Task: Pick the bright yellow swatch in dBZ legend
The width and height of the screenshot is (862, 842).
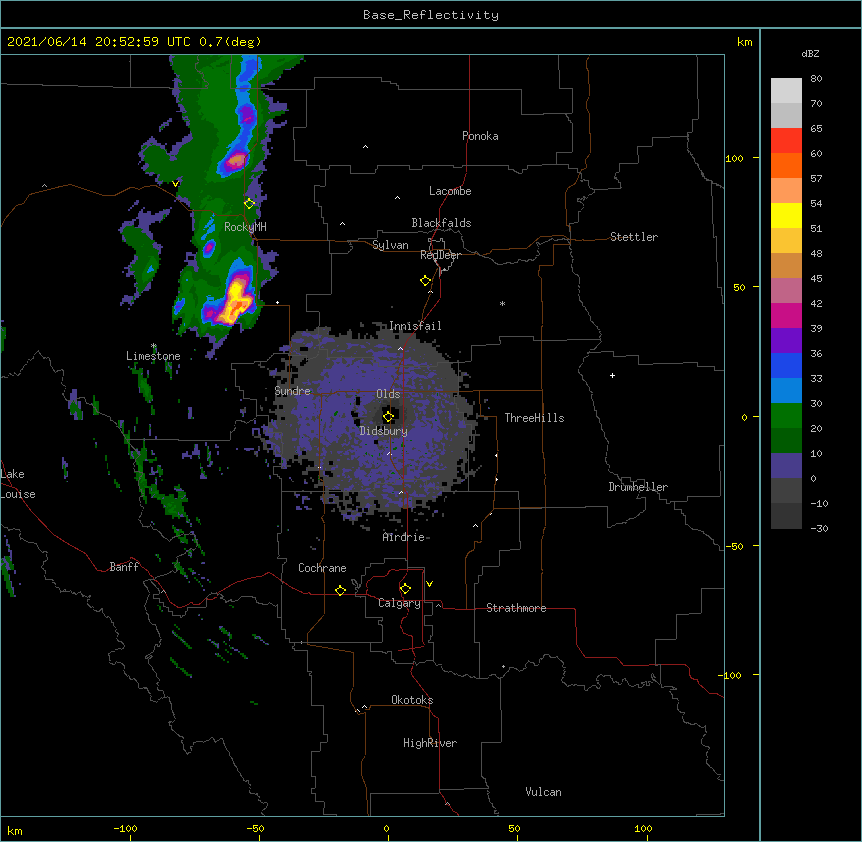Action: click(786, 215)
